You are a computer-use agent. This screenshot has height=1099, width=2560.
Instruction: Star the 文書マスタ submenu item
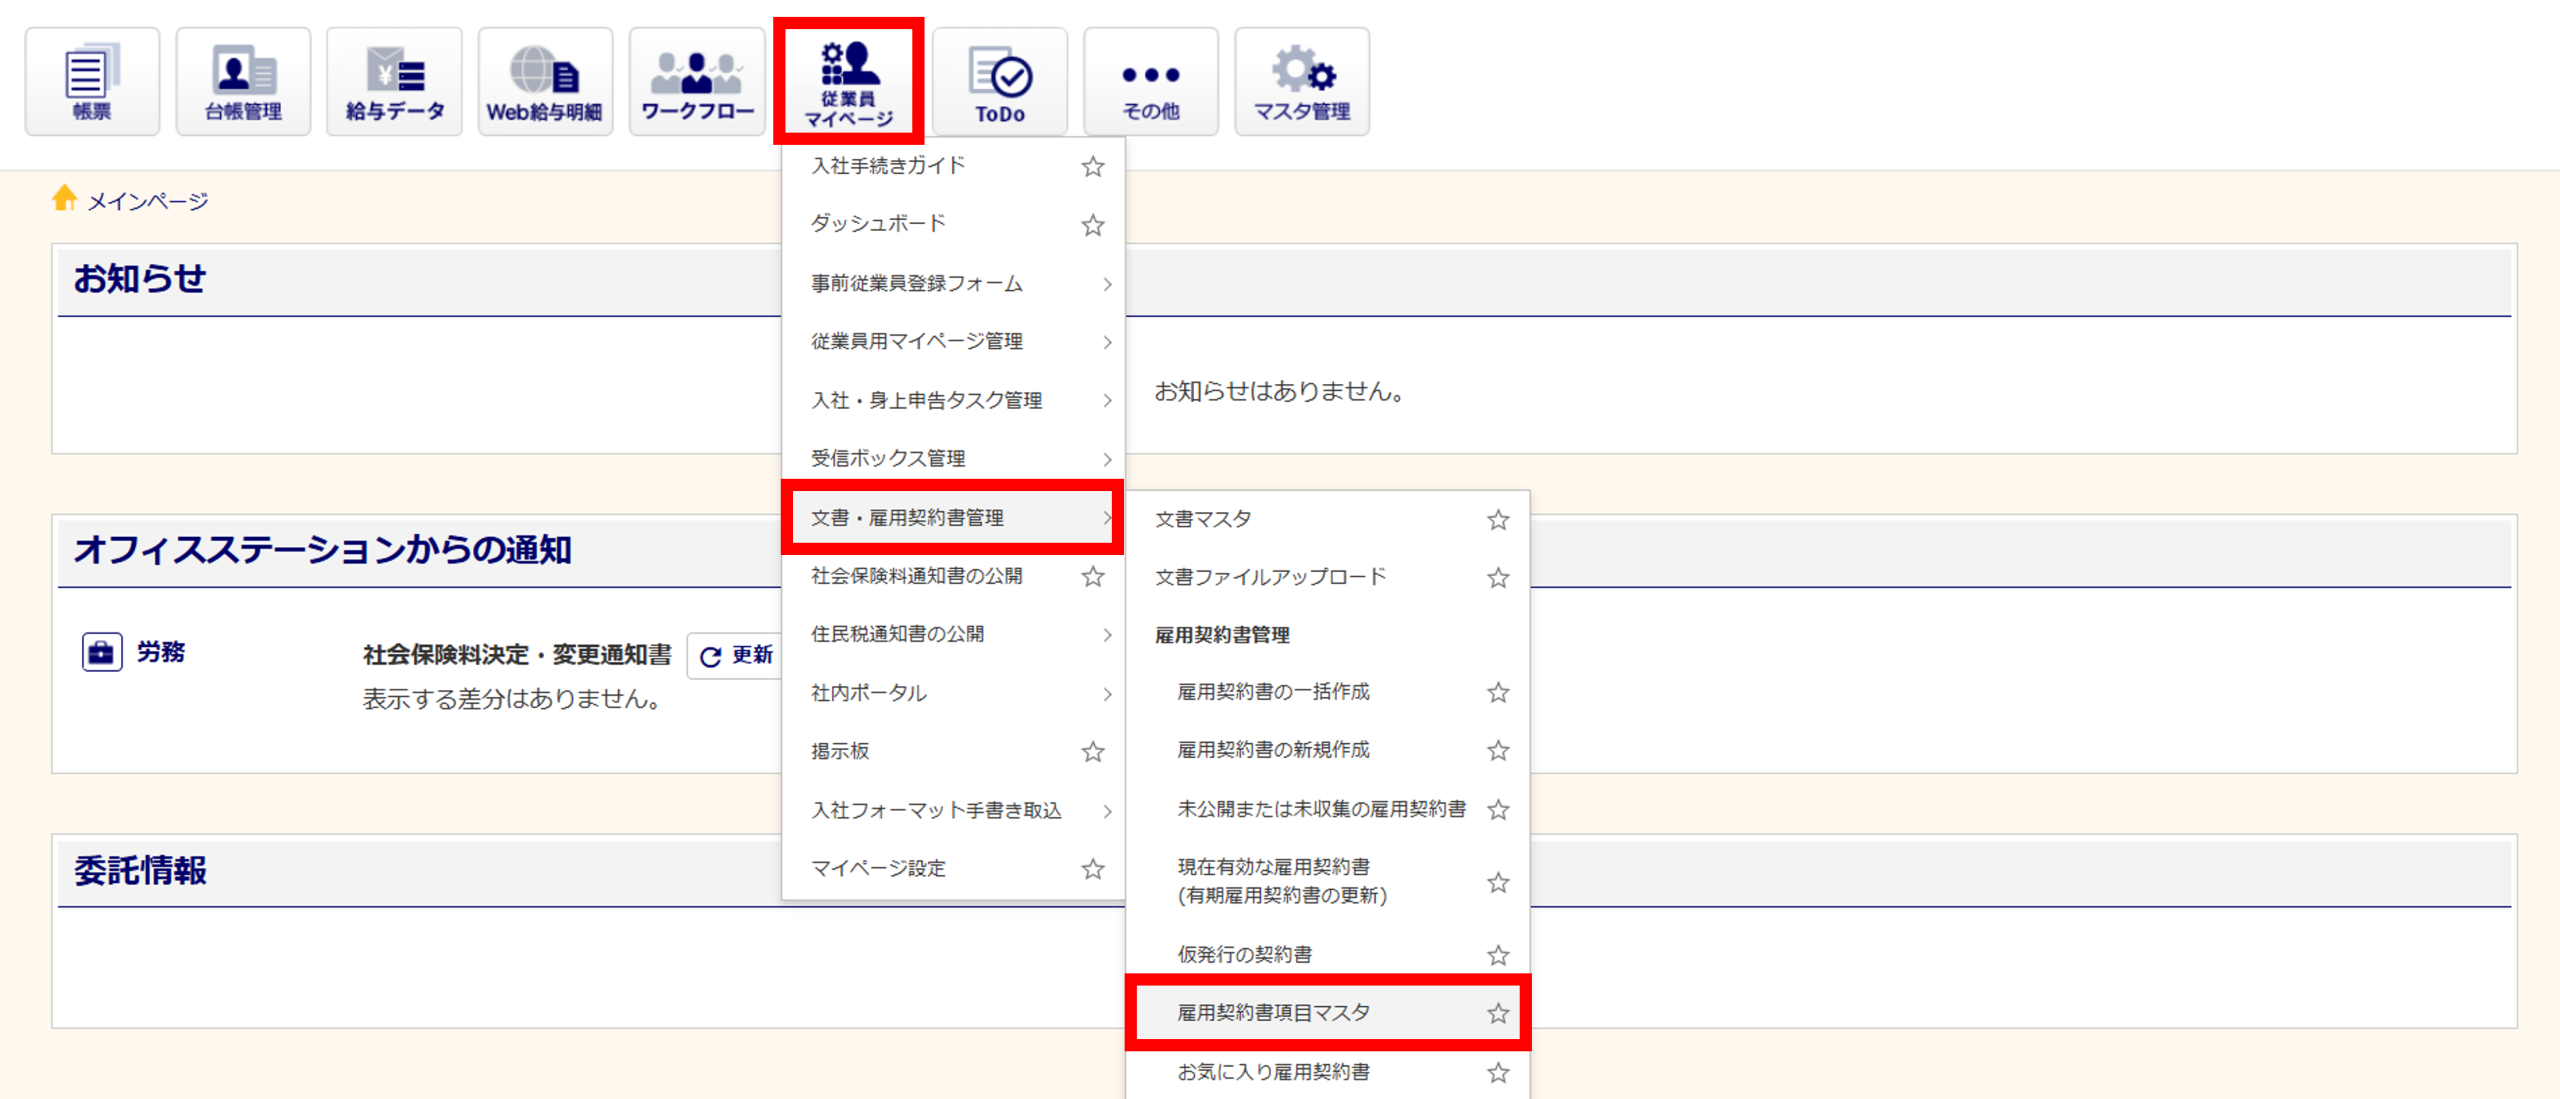[x=1498, y=519]
